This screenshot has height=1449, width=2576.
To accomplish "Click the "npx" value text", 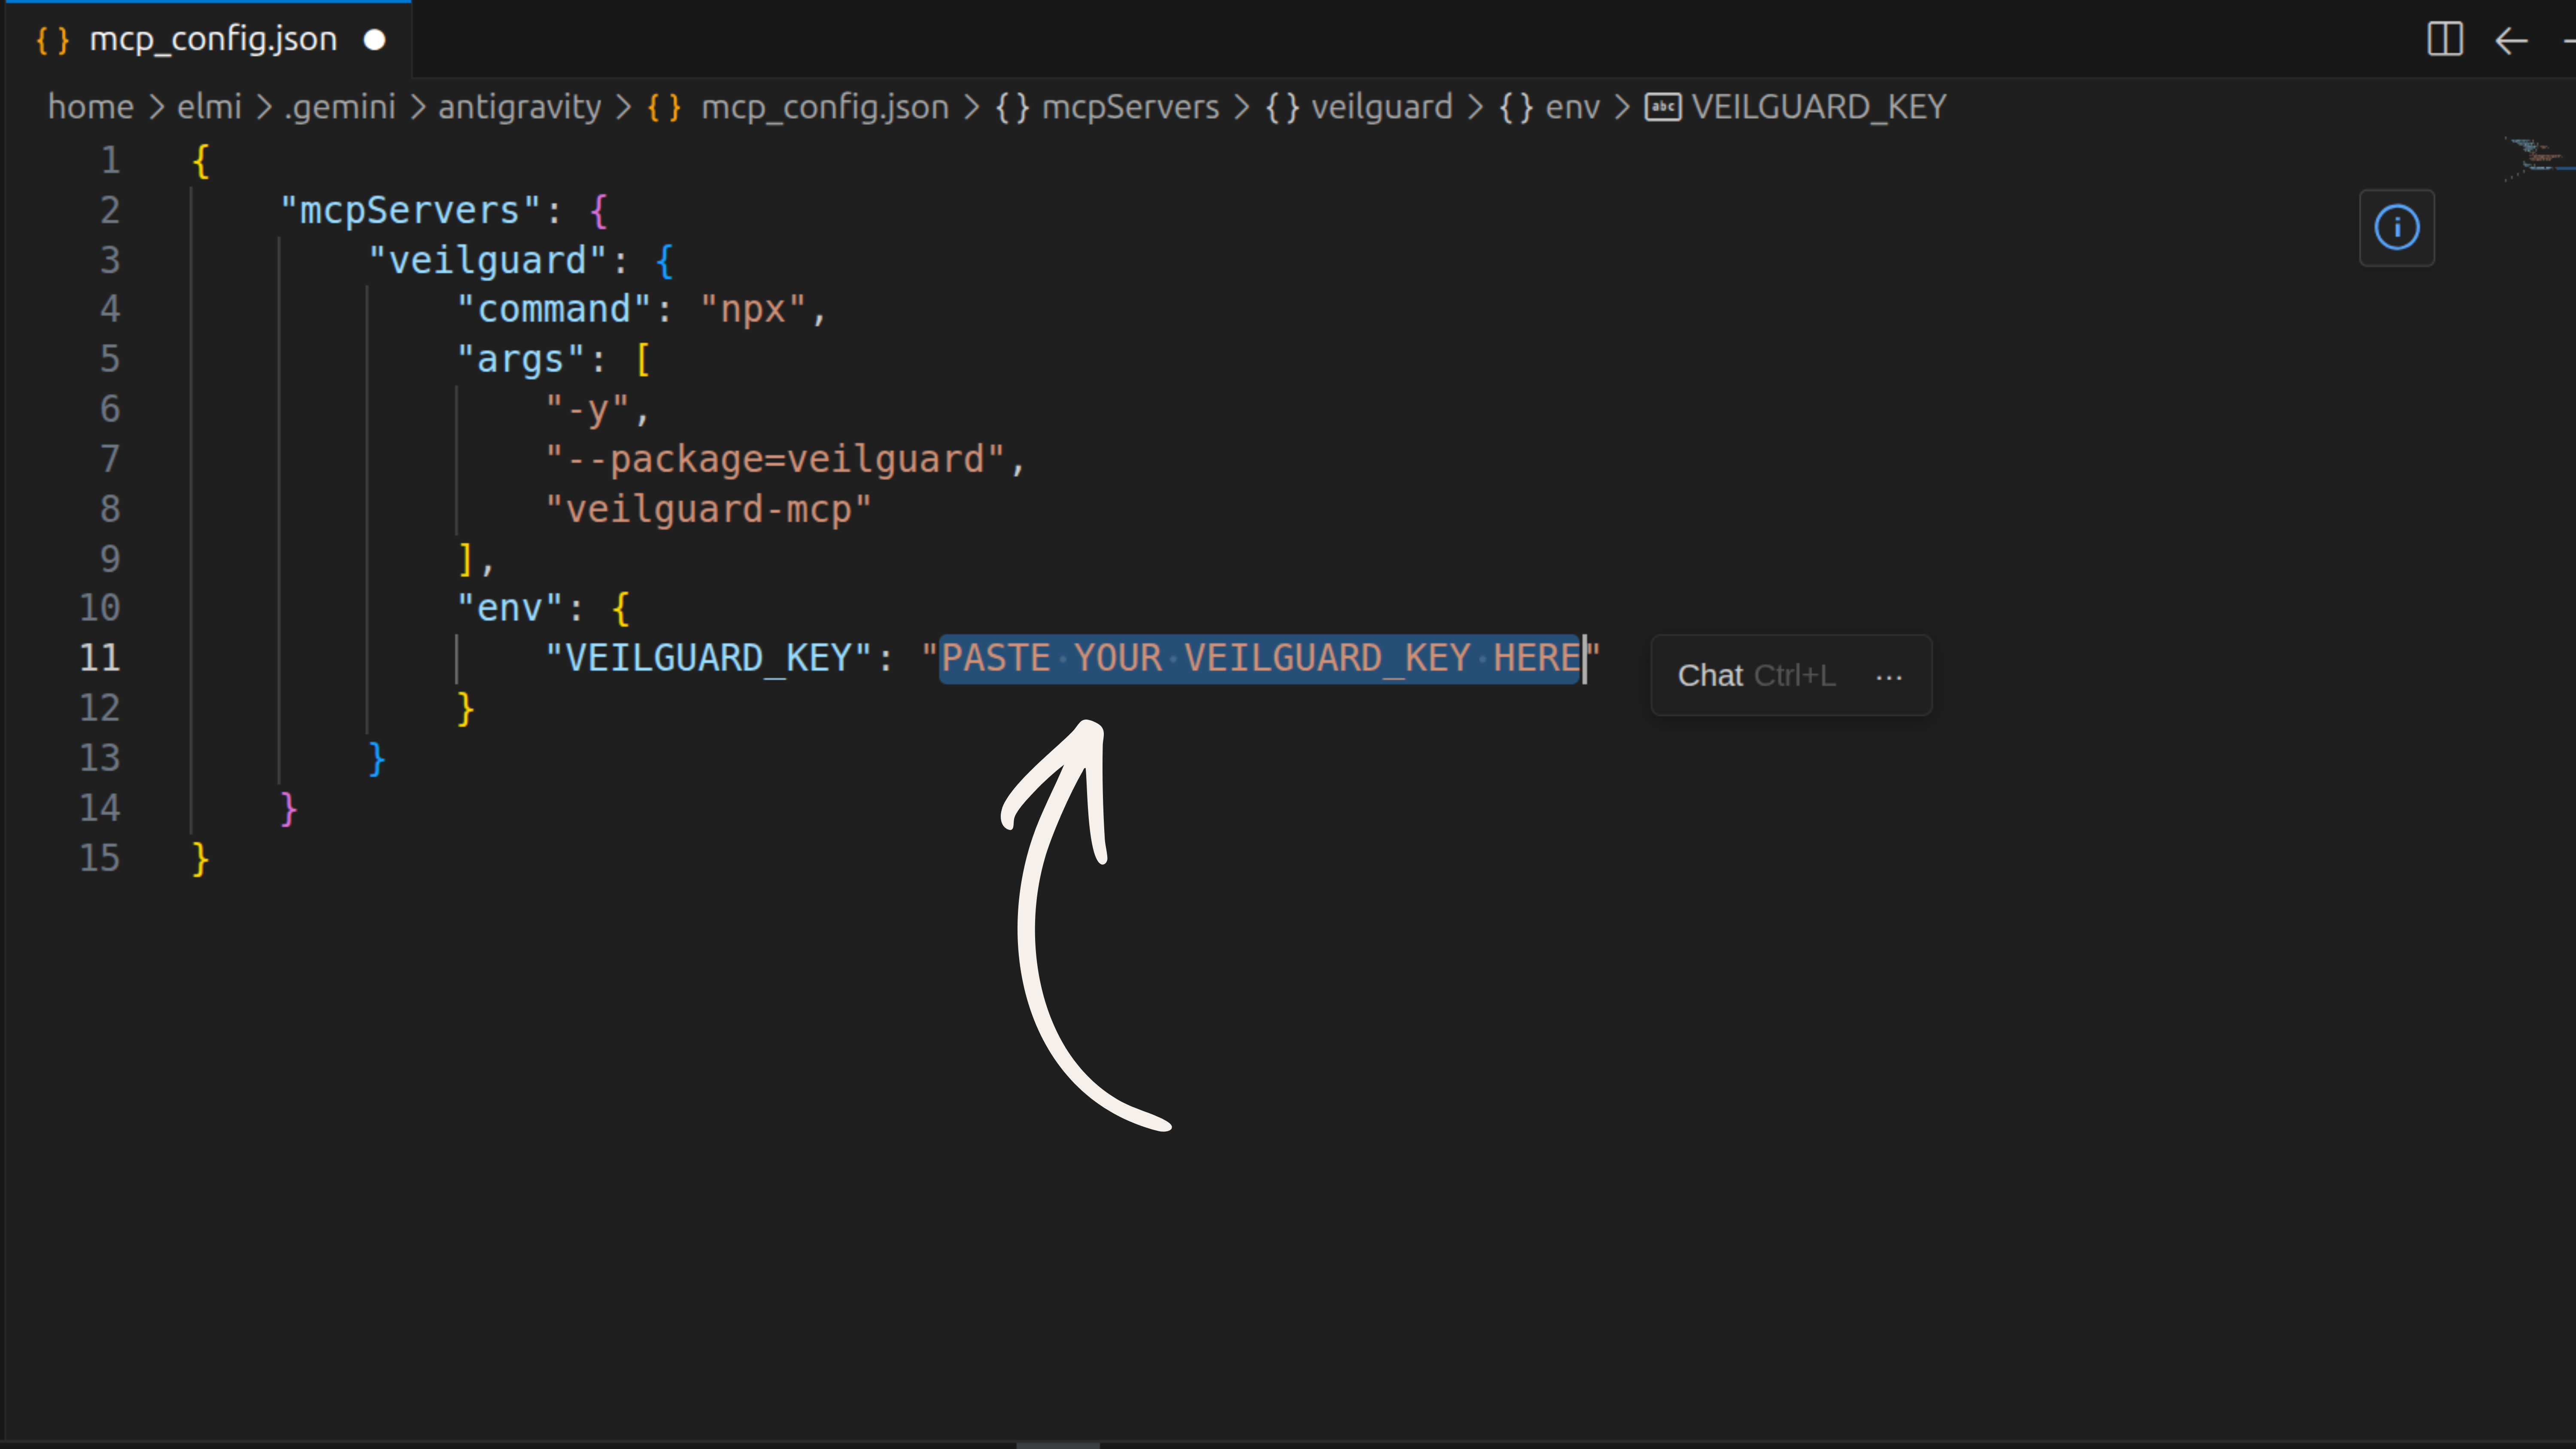I will 753,309.
